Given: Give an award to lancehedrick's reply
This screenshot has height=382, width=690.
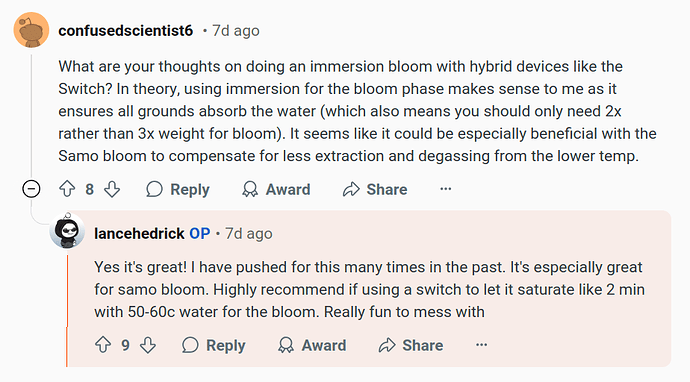Looking at the screenshot, I should (x=312, y=345).
